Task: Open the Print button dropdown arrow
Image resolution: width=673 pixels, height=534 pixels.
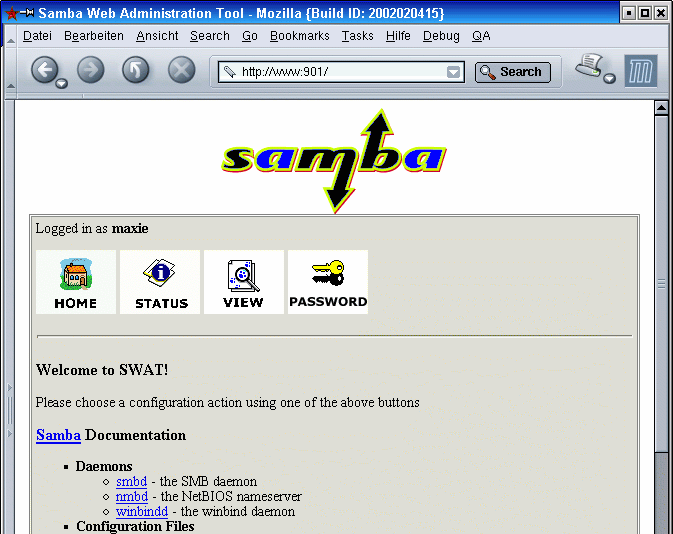Action: (x=609, y=78)
